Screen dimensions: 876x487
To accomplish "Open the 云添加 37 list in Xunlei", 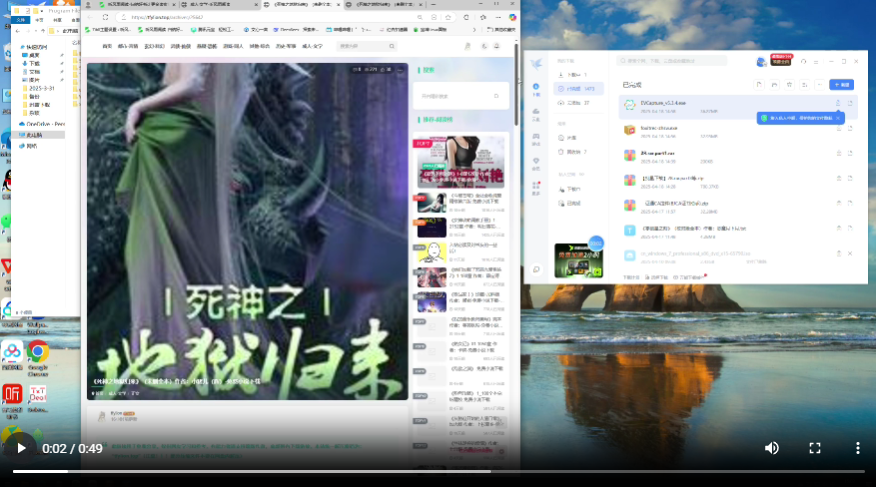I will pos(579,103).
